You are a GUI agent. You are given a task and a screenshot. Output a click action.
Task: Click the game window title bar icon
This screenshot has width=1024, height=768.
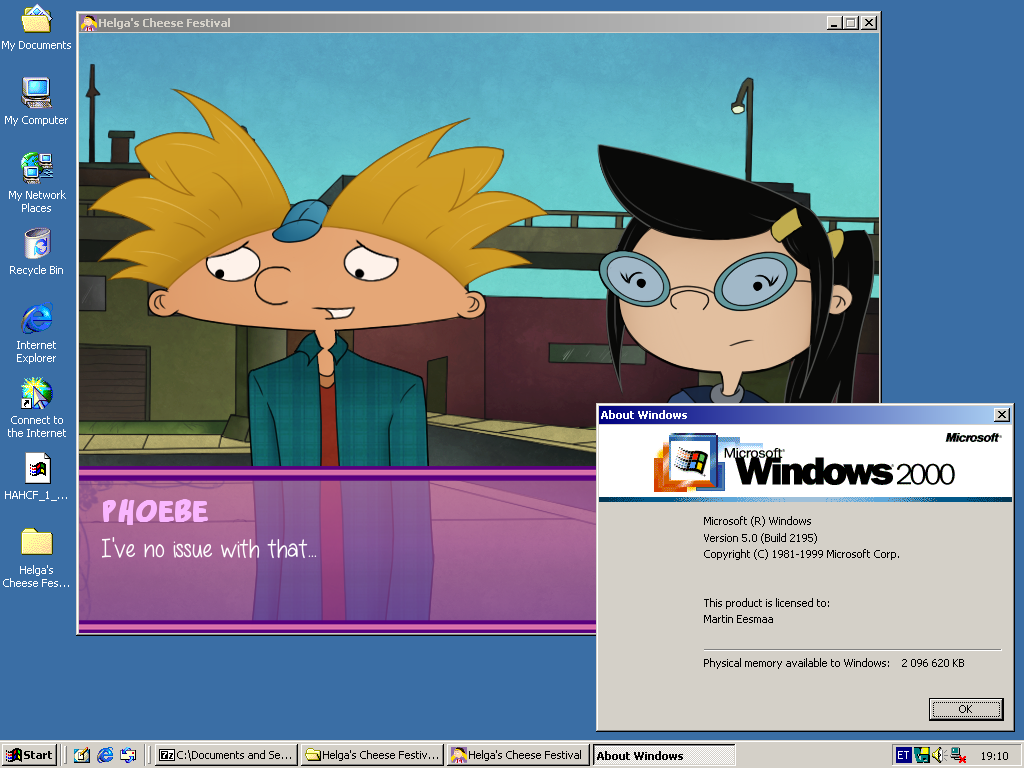click(x=89, y=23)
